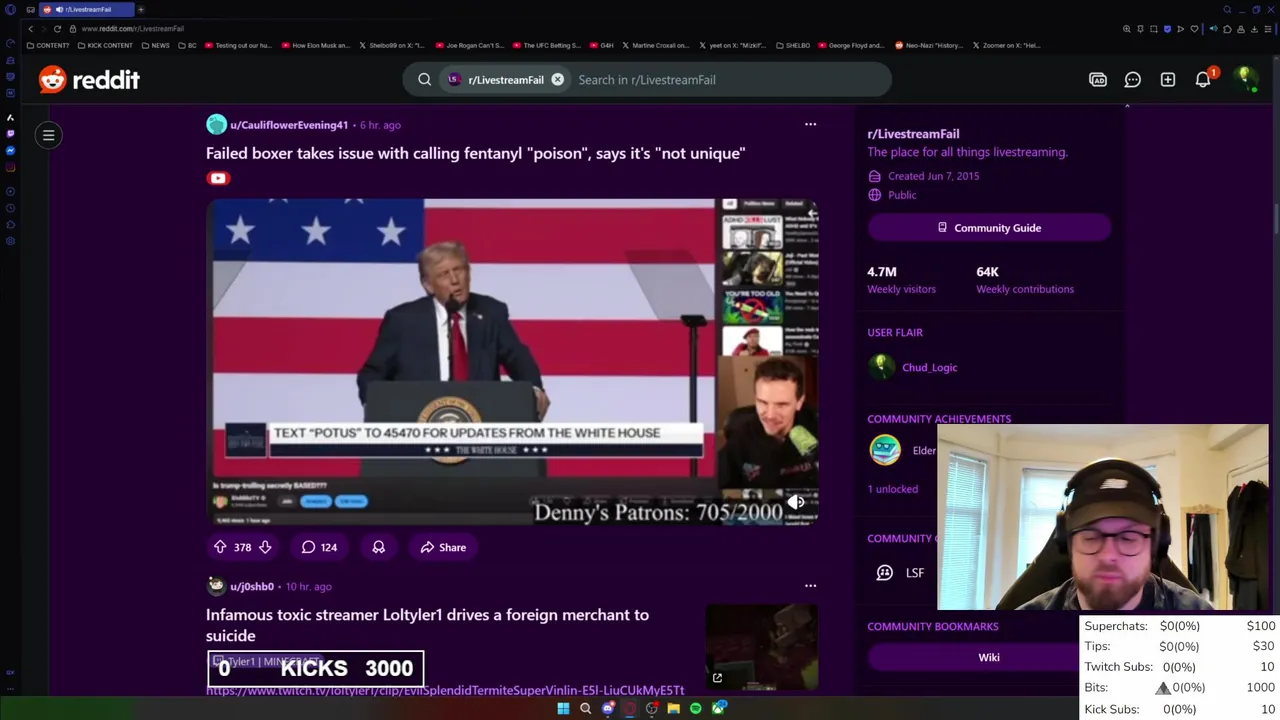Open options menu for the Loltyler1 post
1280x720 pixels.
point(810,586)
